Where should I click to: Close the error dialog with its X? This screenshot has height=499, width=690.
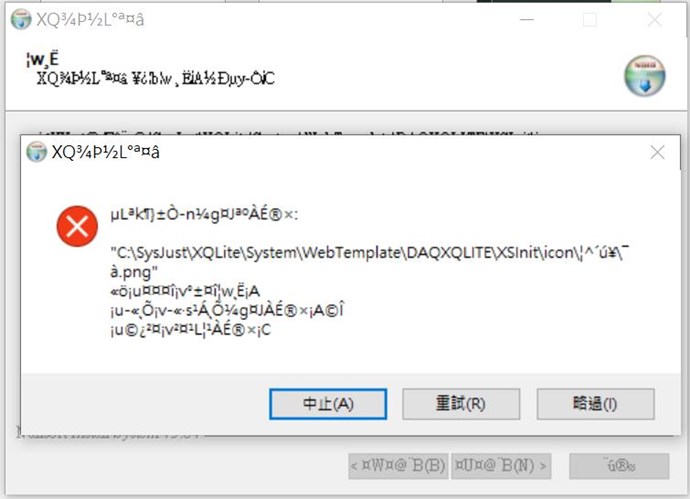pyautogui.click(x=657, y=153)
